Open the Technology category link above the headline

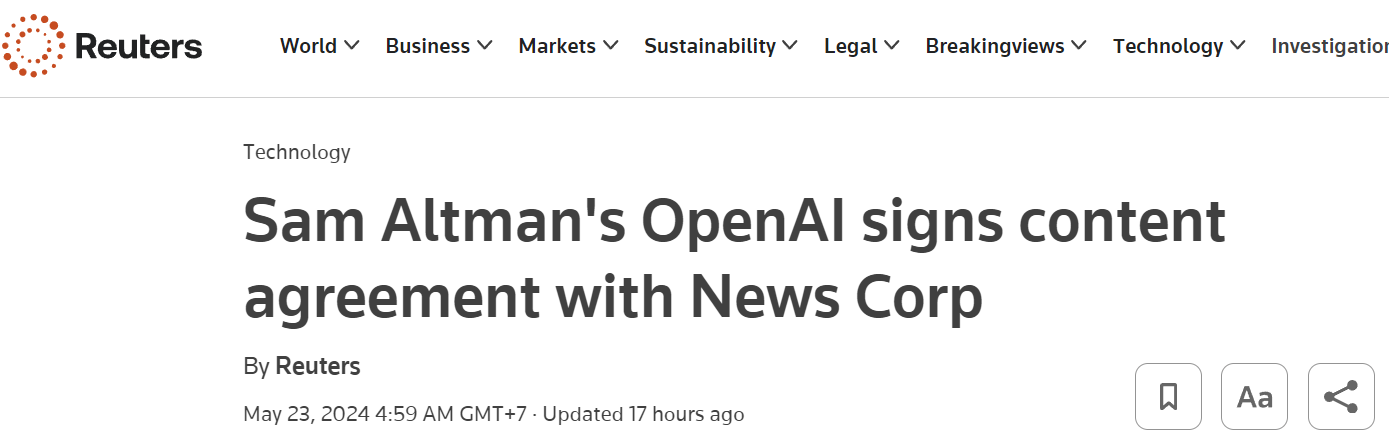(297, 152)
